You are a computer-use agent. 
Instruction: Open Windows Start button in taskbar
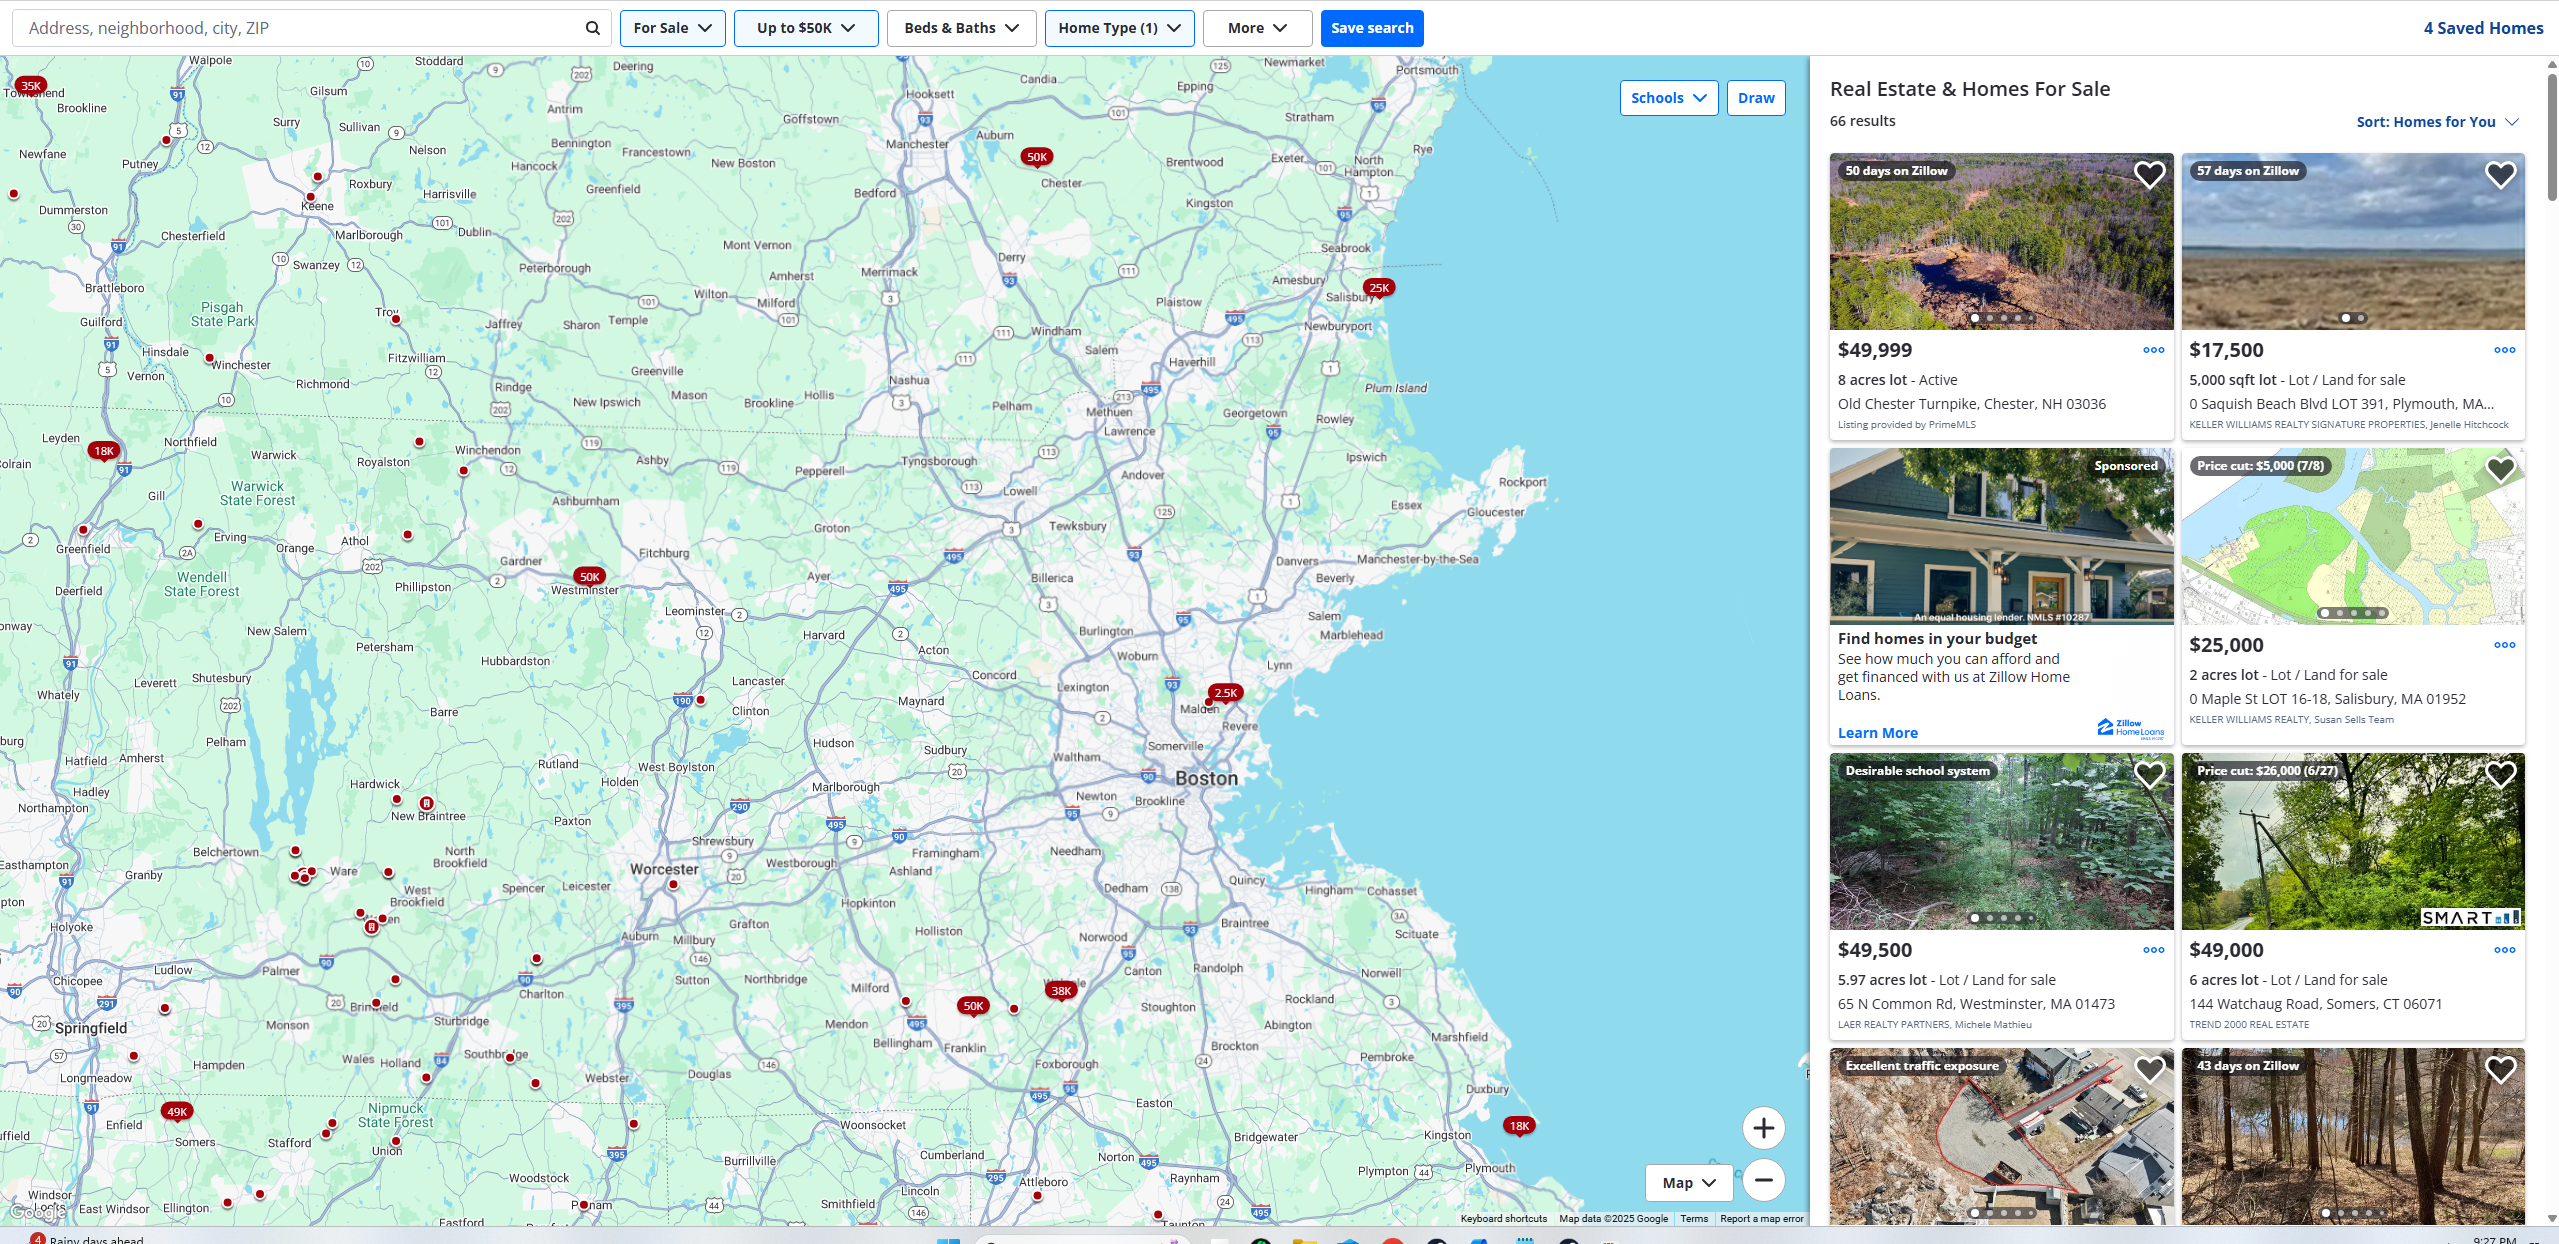coord(948,1240)
